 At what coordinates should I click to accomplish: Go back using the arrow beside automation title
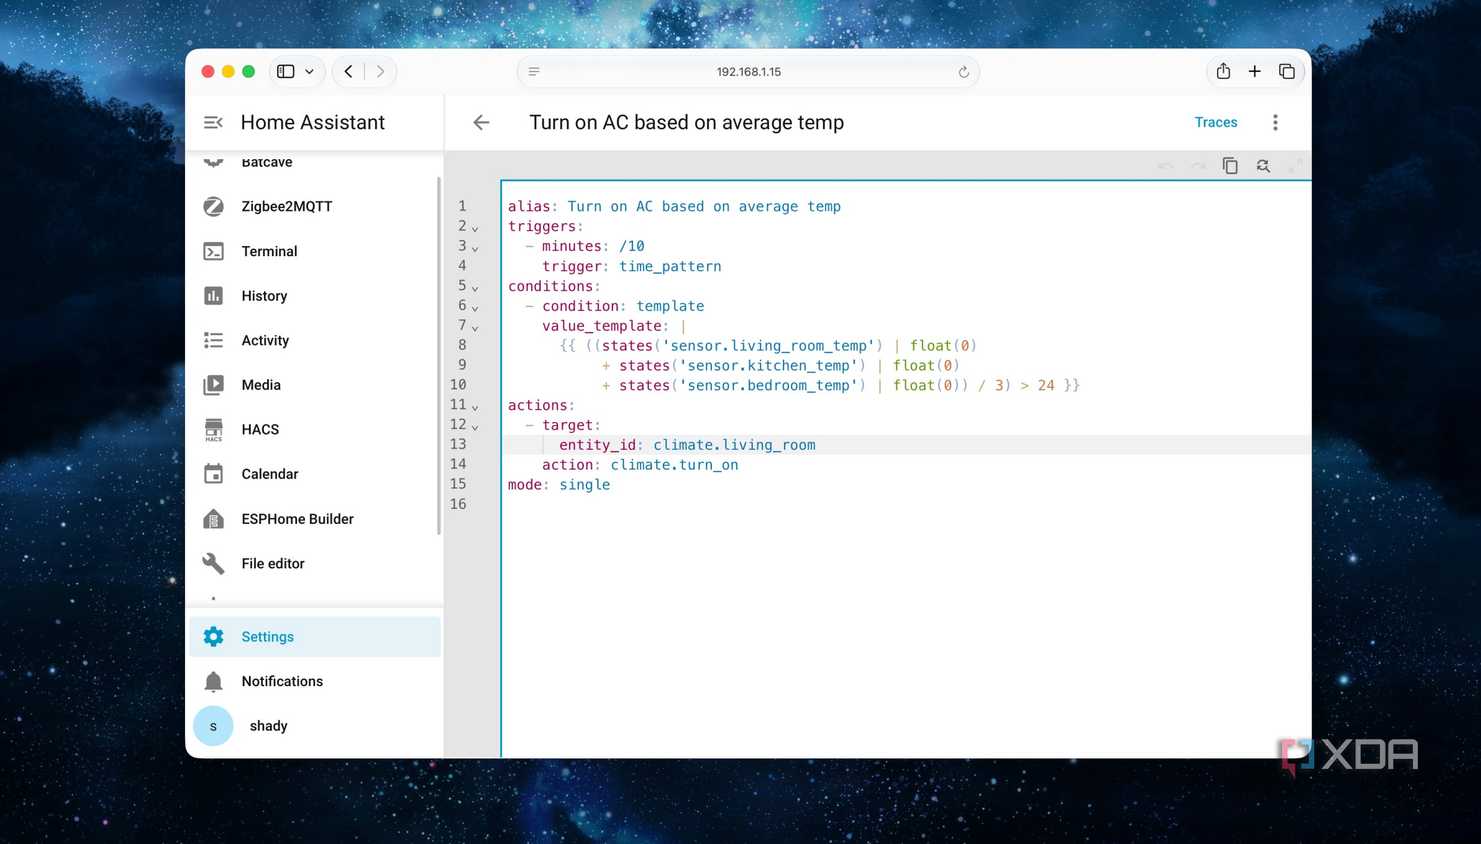(481, 122)
